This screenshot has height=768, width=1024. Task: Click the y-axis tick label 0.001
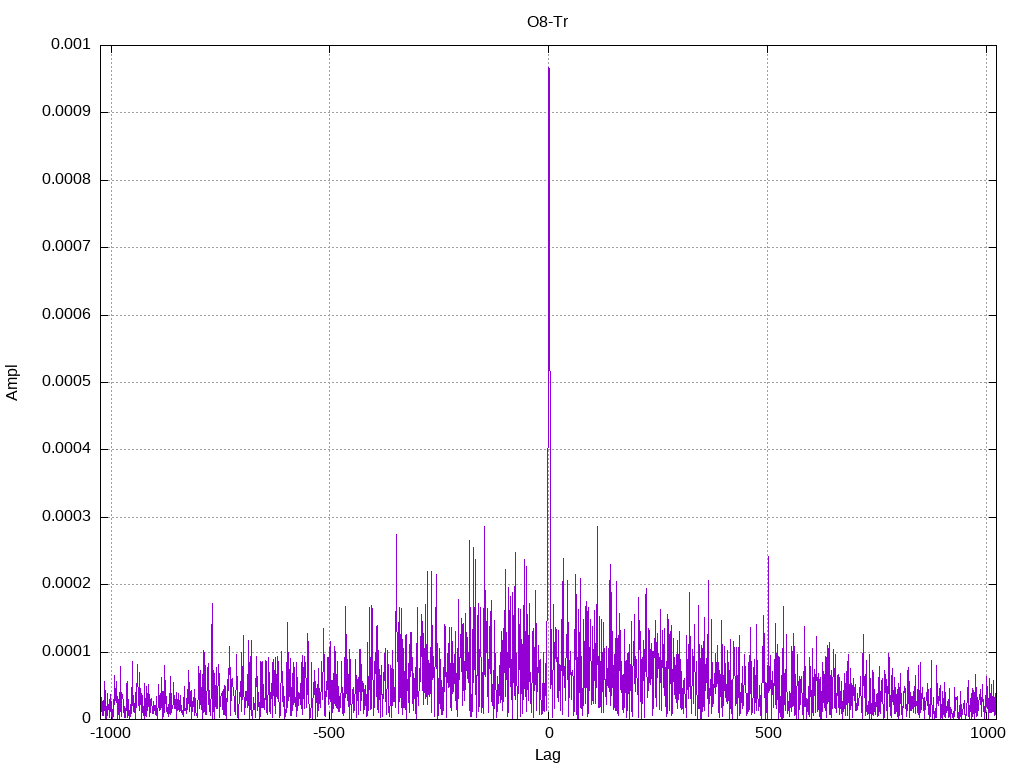coord(71,44)
